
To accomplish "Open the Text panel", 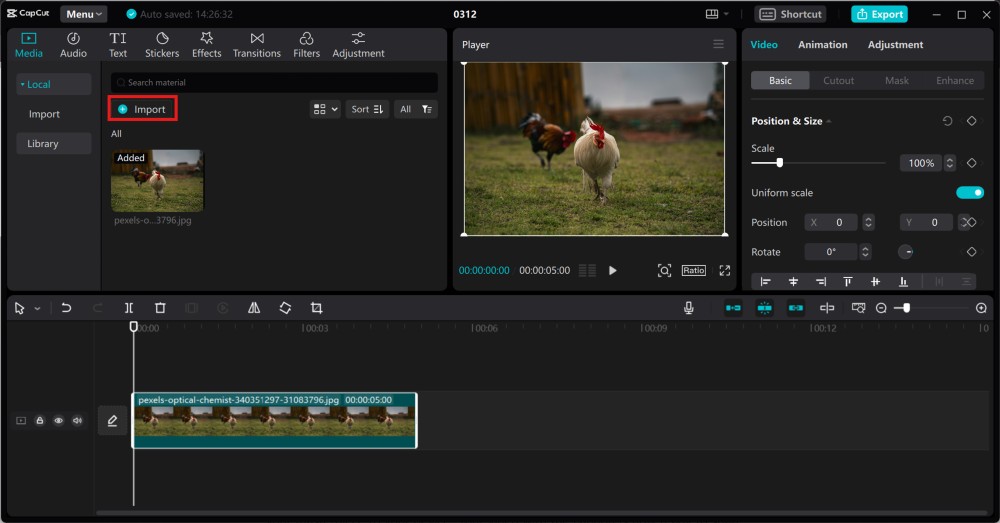I will pos(118,45).
